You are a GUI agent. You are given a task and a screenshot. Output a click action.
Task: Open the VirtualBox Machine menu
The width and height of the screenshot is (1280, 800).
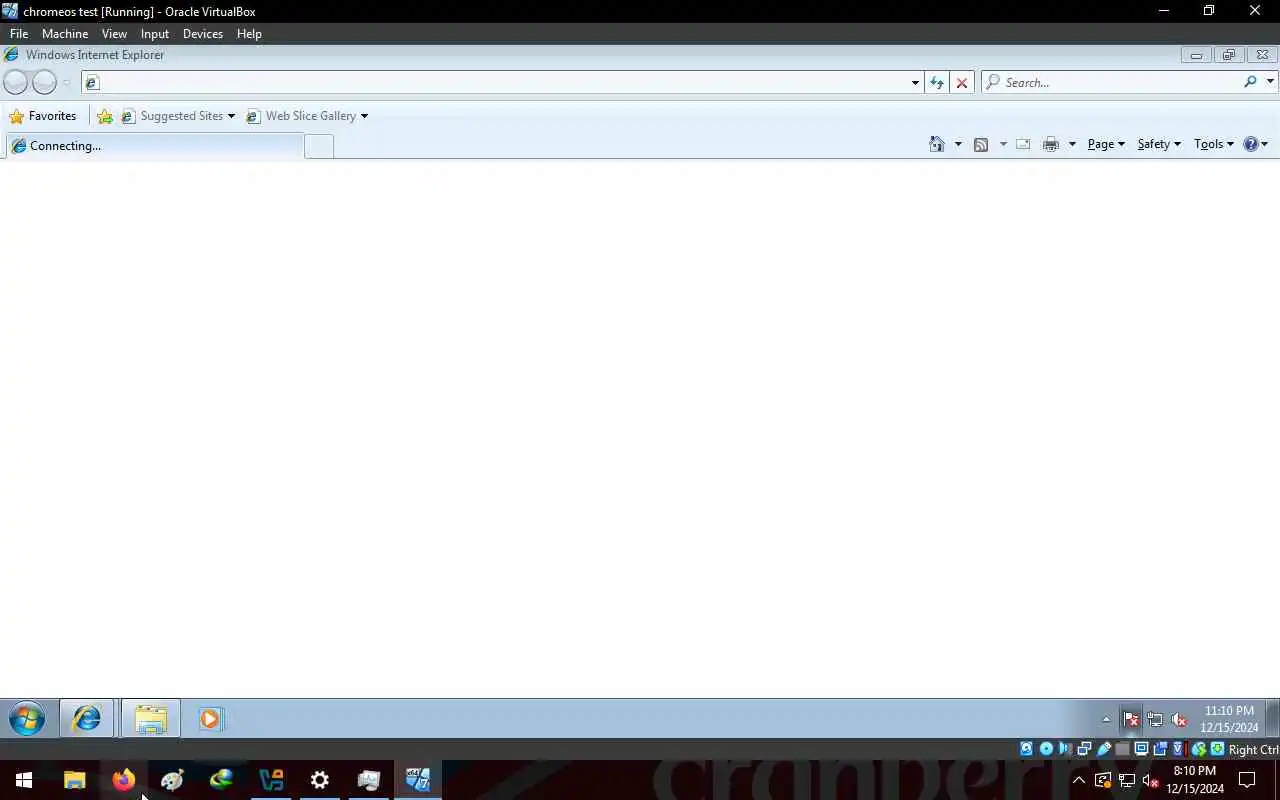point(65,34)
